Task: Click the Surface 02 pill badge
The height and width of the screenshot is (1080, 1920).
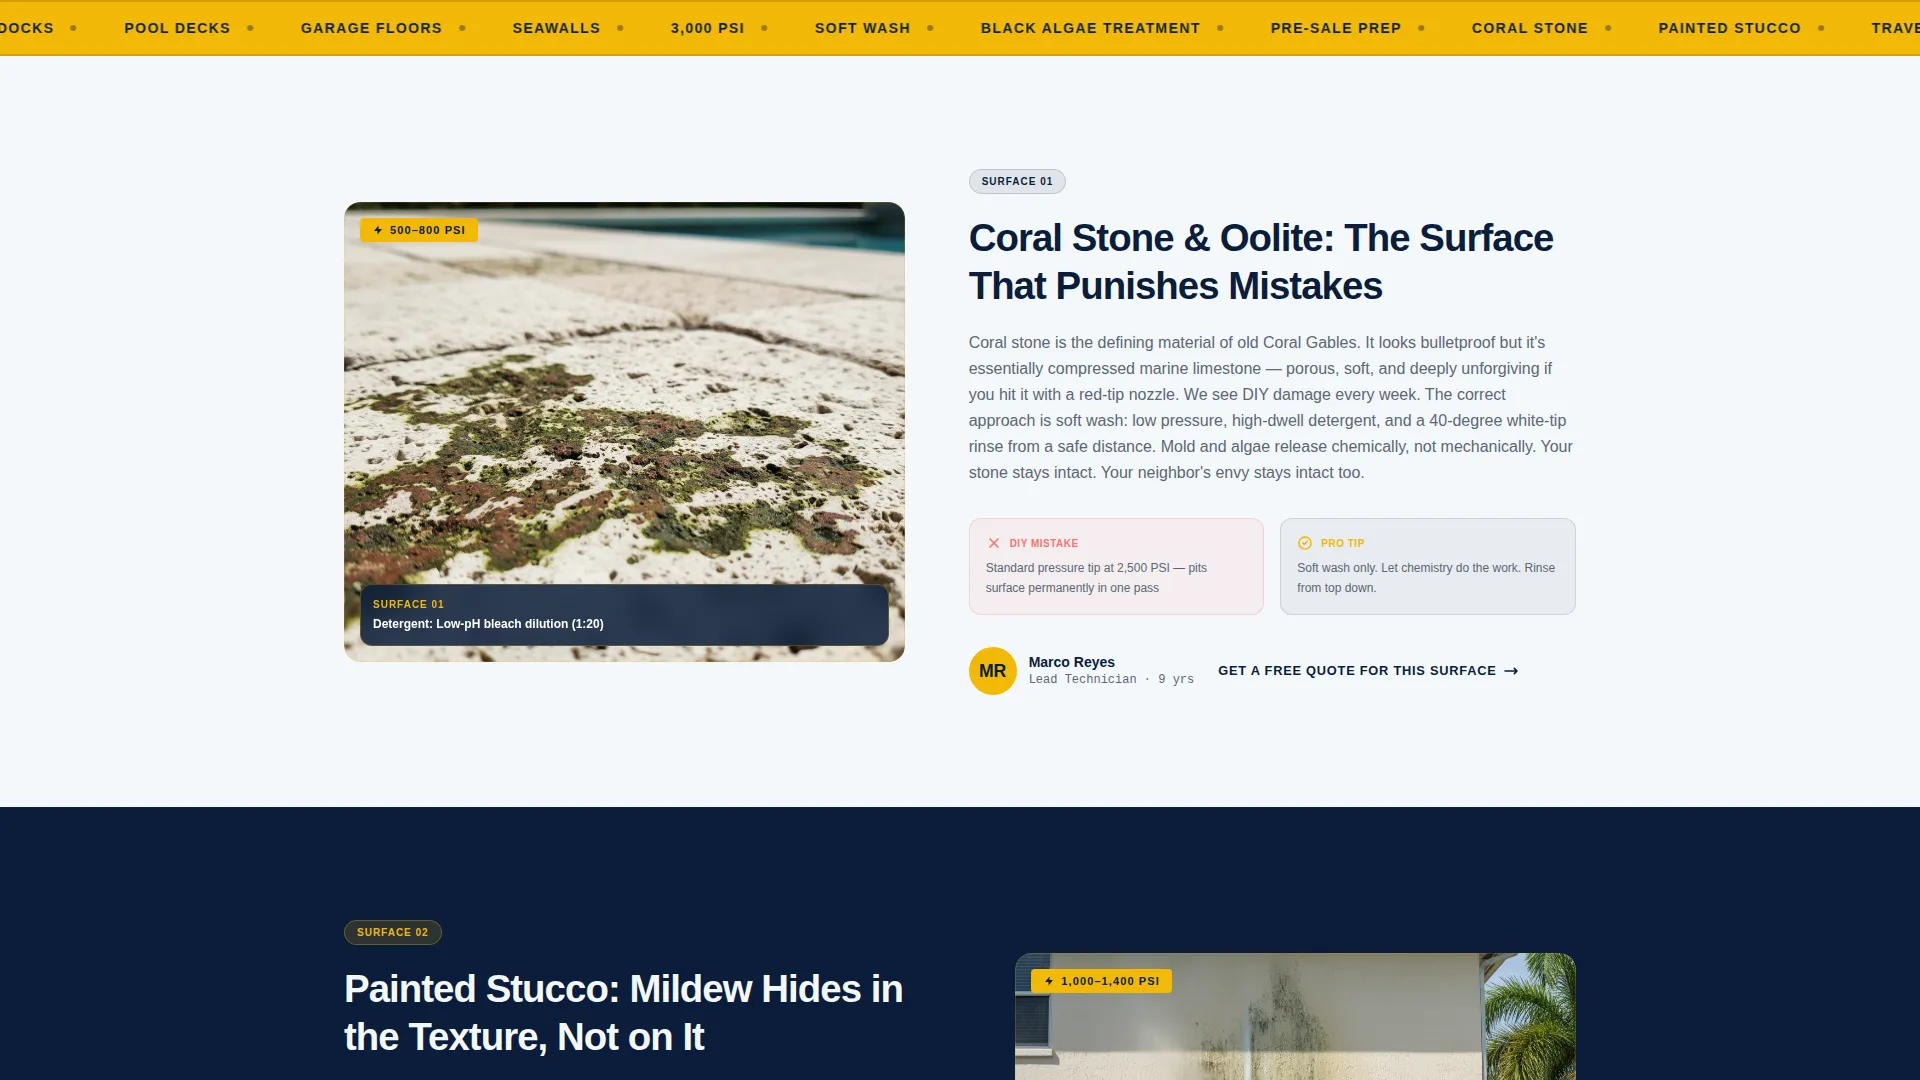Action: pyautogui.click(x=393, y=932)
